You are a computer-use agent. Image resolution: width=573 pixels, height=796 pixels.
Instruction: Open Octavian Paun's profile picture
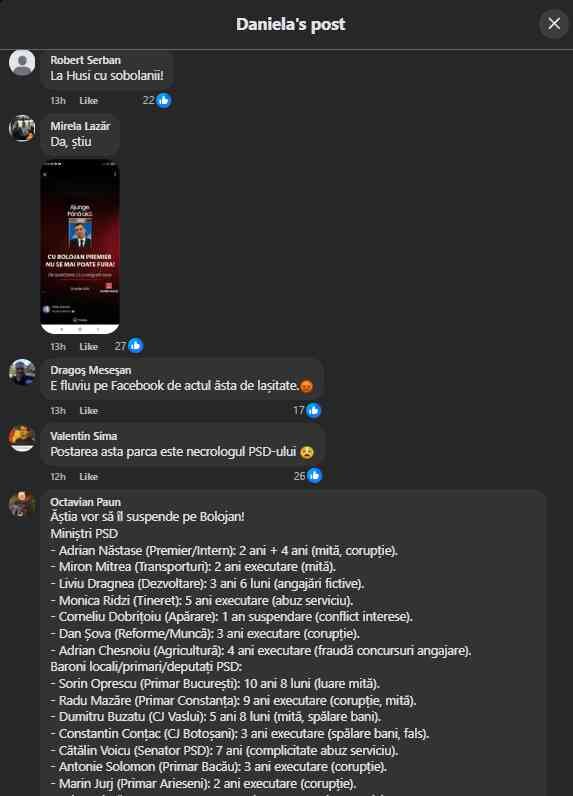pyautogui.click(x=22, y=504)
